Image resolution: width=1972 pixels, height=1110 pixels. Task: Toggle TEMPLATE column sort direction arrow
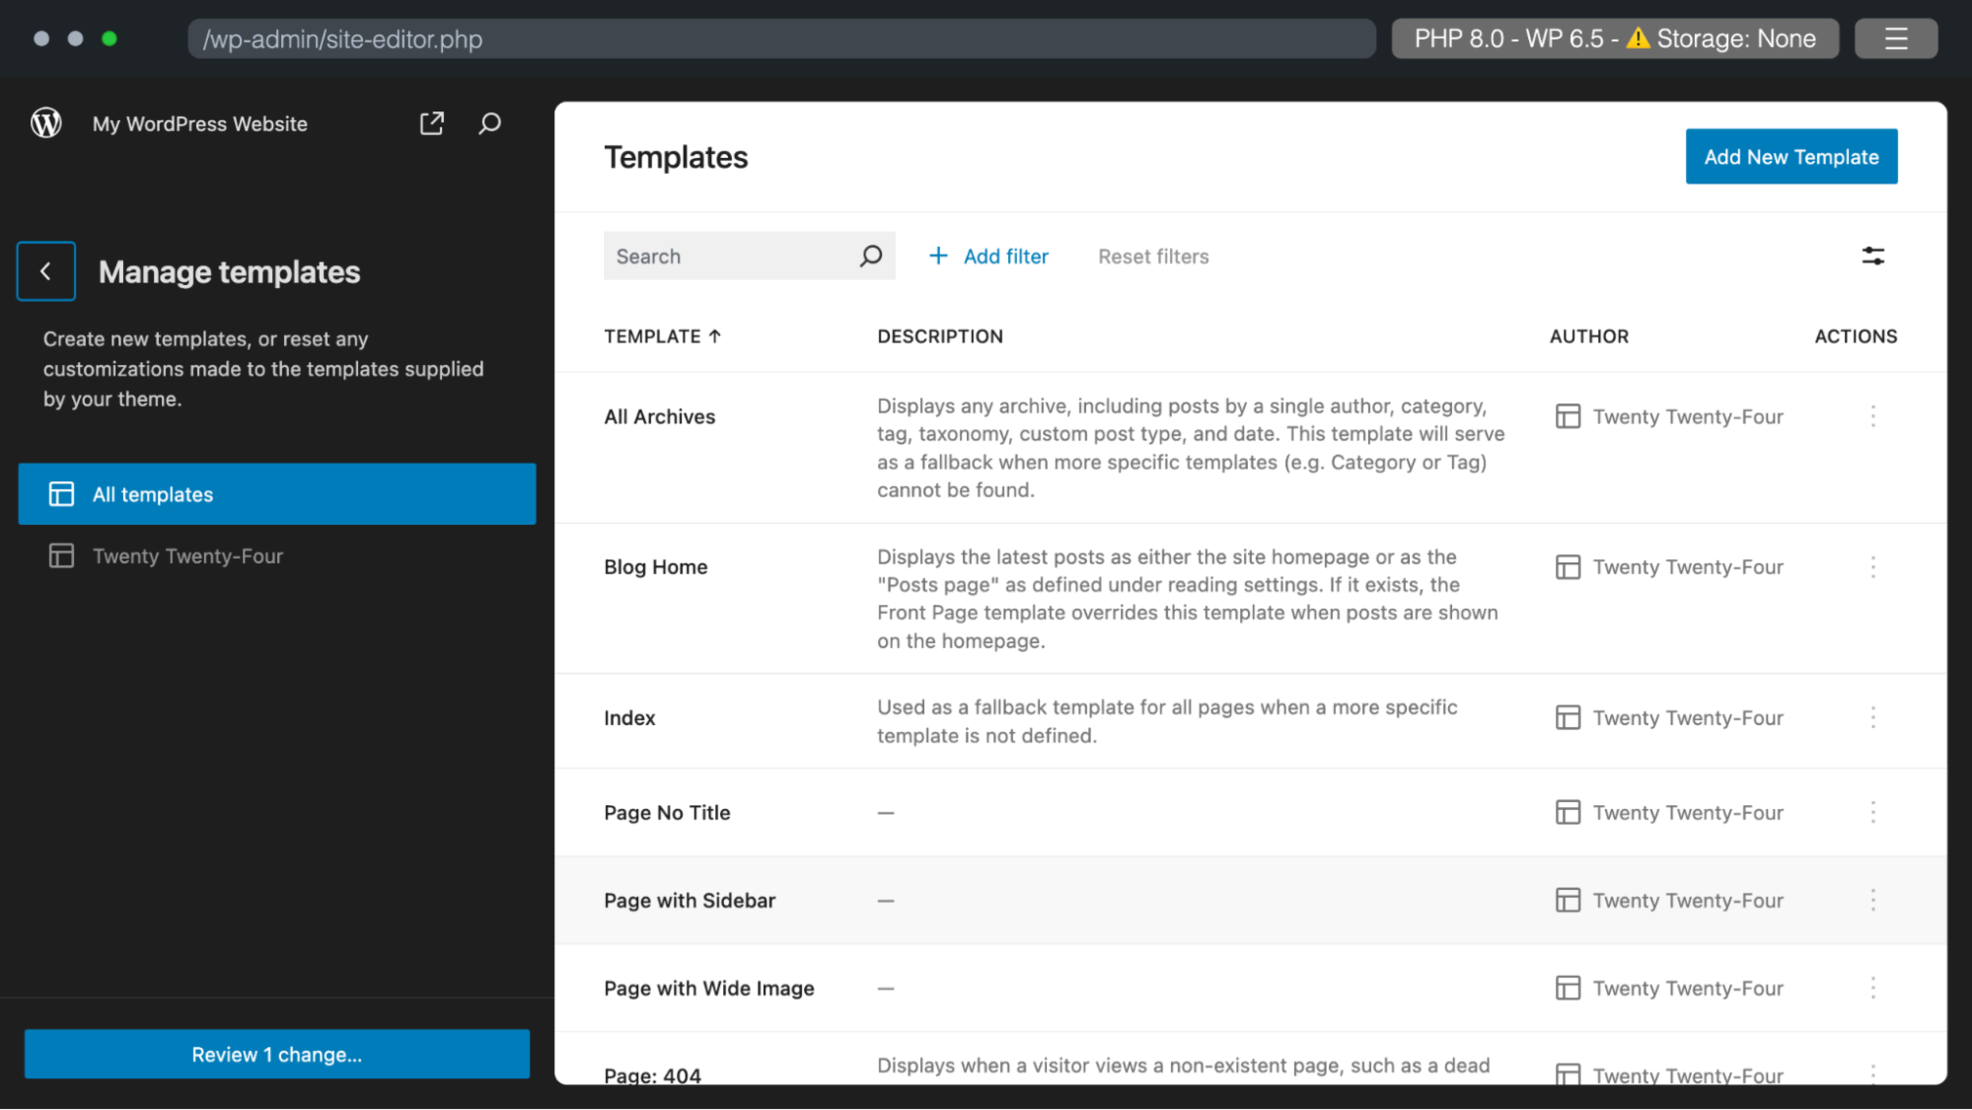(x=715, y=336)
